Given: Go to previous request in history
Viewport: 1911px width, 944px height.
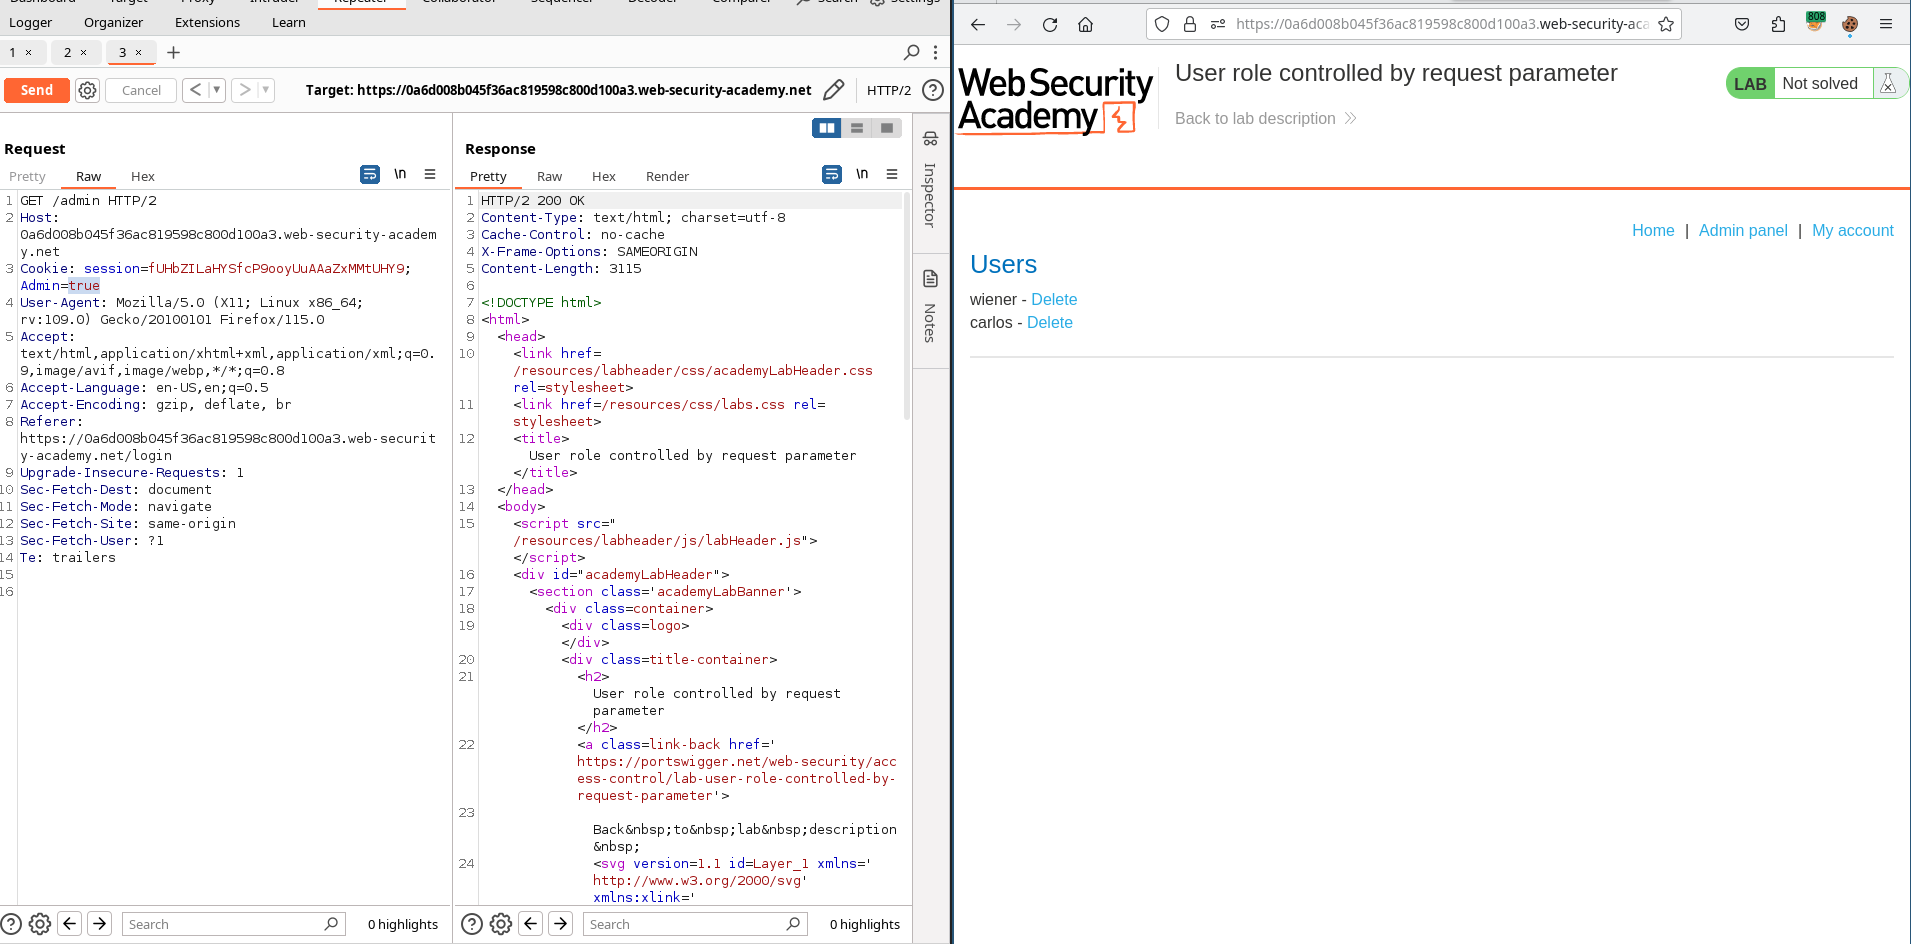Looking at the screenshot, I should click(196, 90).
